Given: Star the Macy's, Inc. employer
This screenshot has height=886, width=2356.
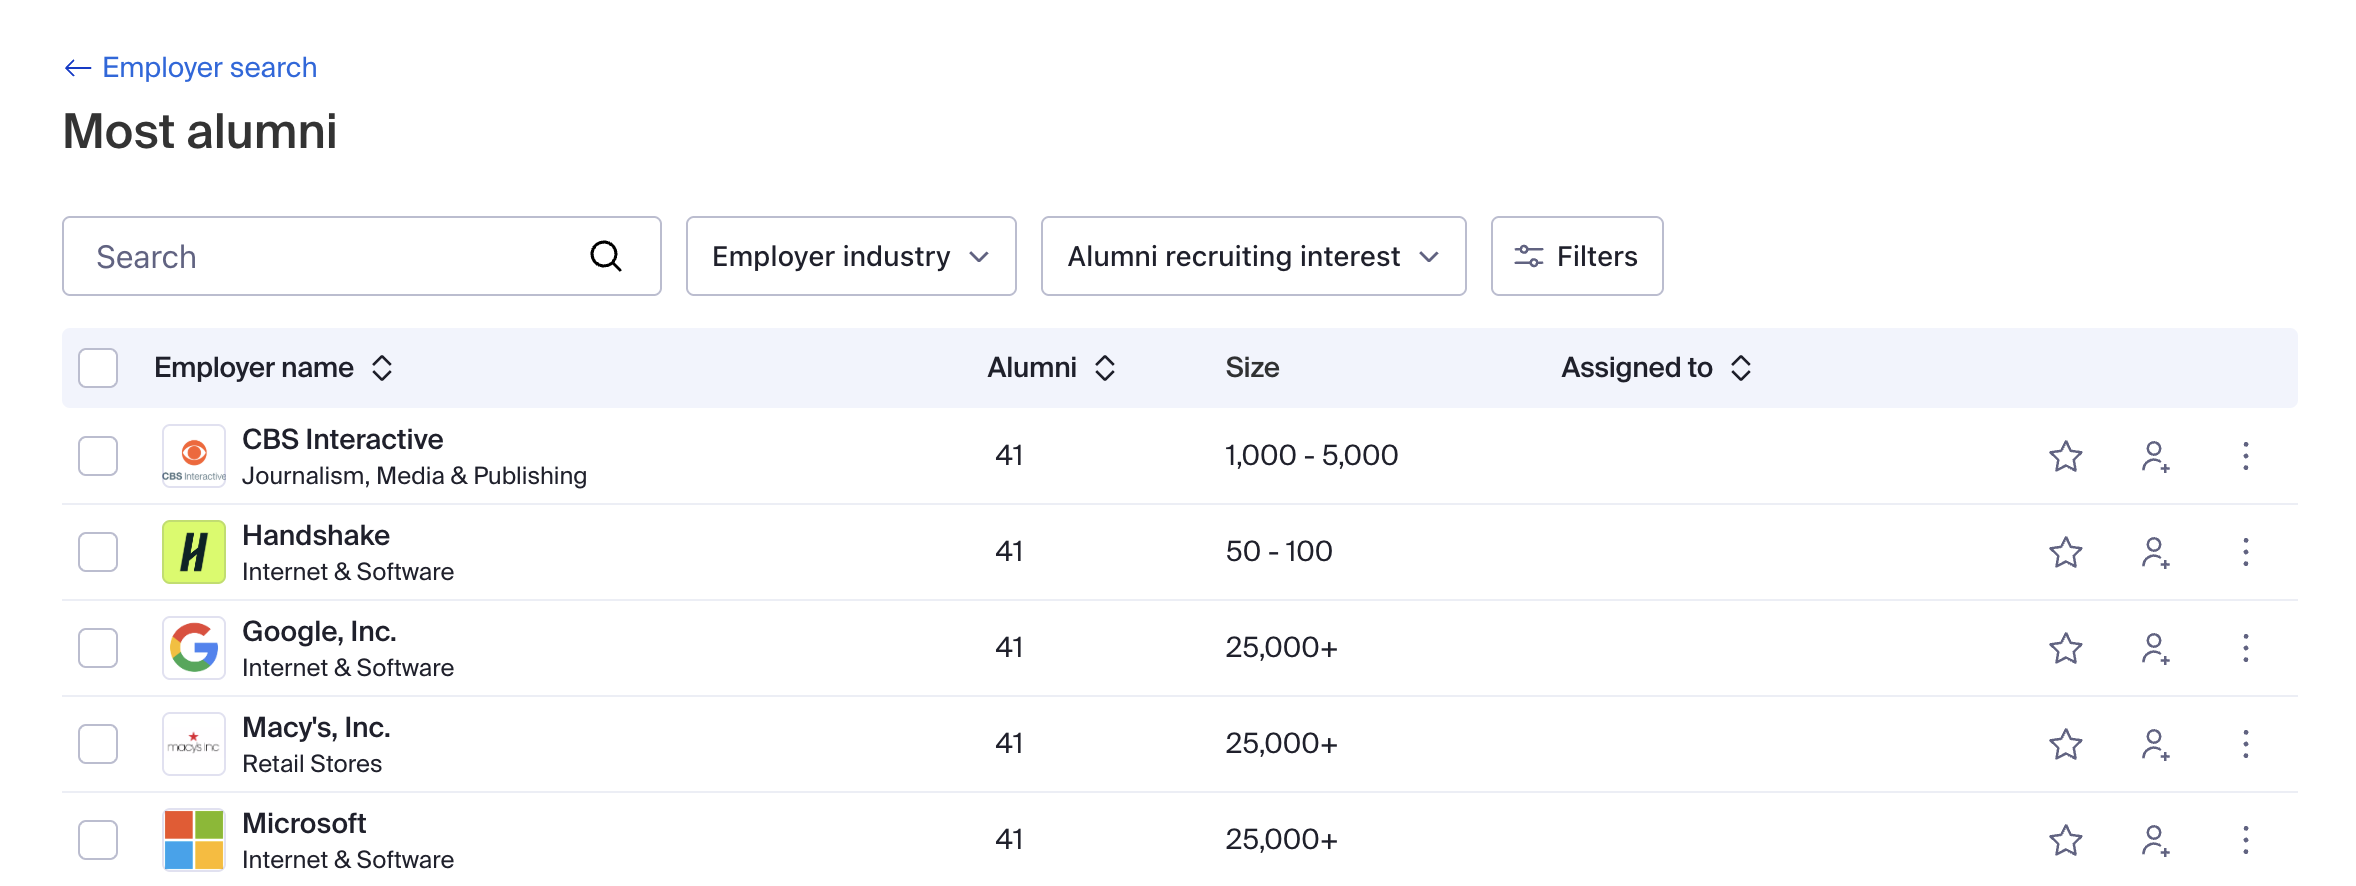Looking at the screenshot, I should 2065,744.
